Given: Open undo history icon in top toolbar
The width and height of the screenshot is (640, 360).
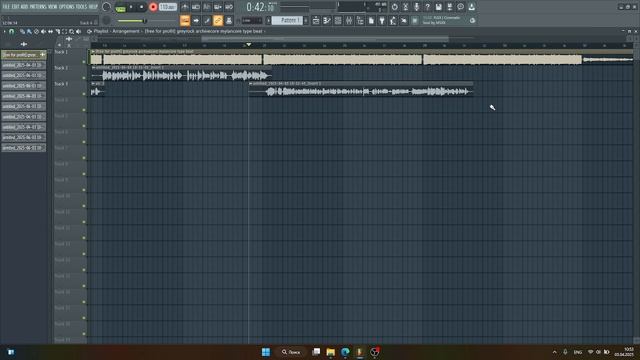Looking at the screenshot, I should [x=394, y=7].
